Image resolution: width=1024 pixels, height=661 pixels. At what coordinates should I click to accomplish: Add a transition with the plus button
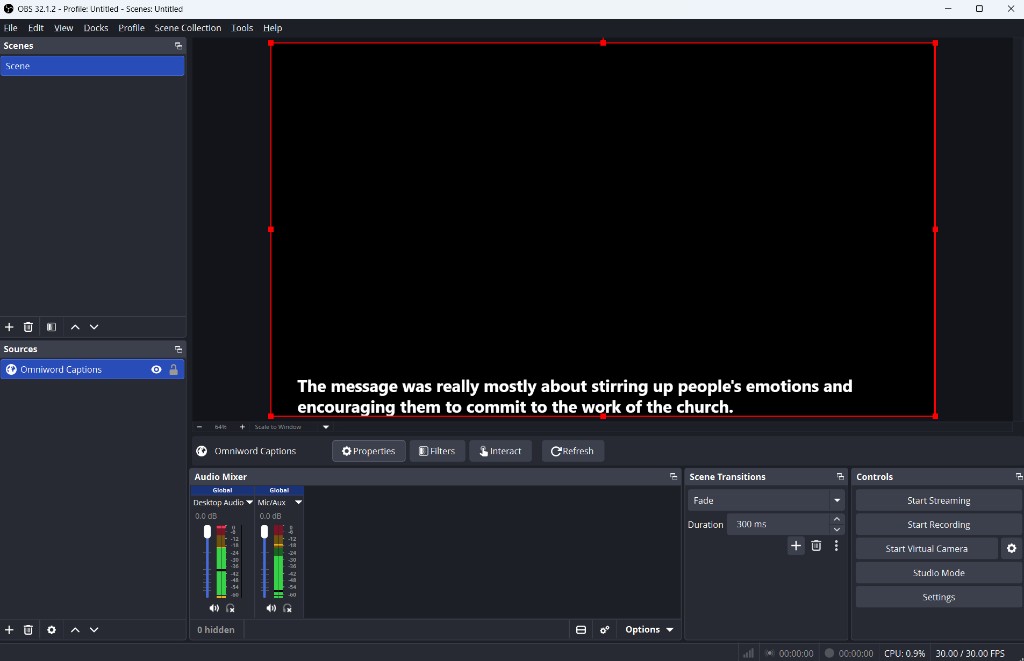tap(796, 546)
